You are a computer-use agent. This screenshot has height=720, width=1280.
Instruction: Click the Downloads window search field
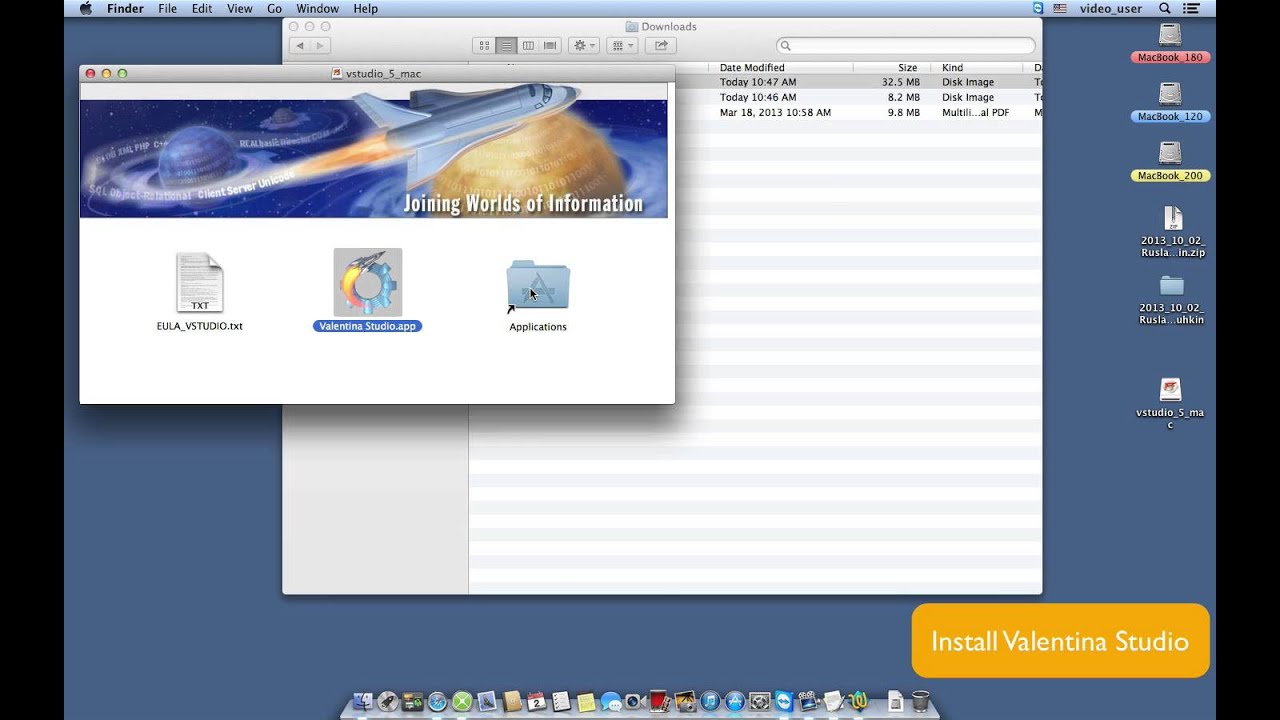tap(906, 45)
